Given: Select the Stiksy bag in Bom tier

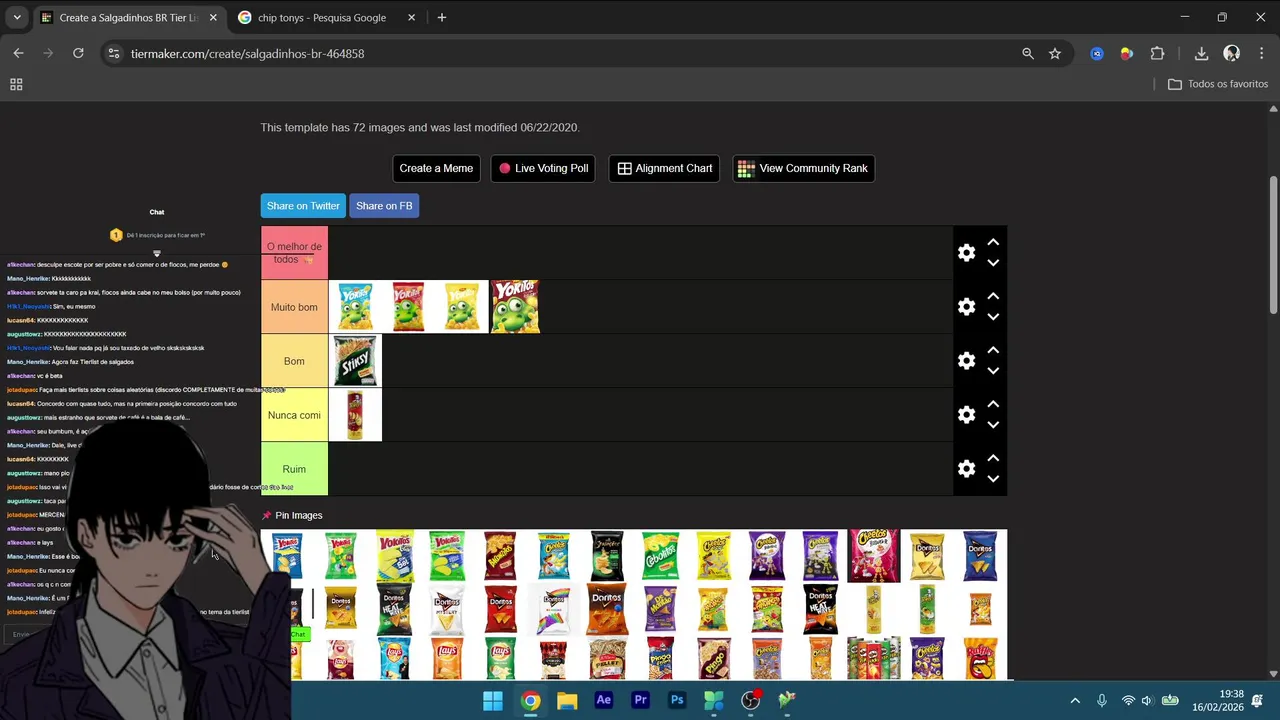Looking at the screenshot, I should pos(355,361).
